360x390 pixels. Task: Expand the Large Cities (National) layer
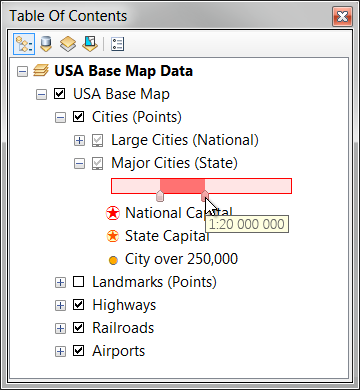[79, 141]
